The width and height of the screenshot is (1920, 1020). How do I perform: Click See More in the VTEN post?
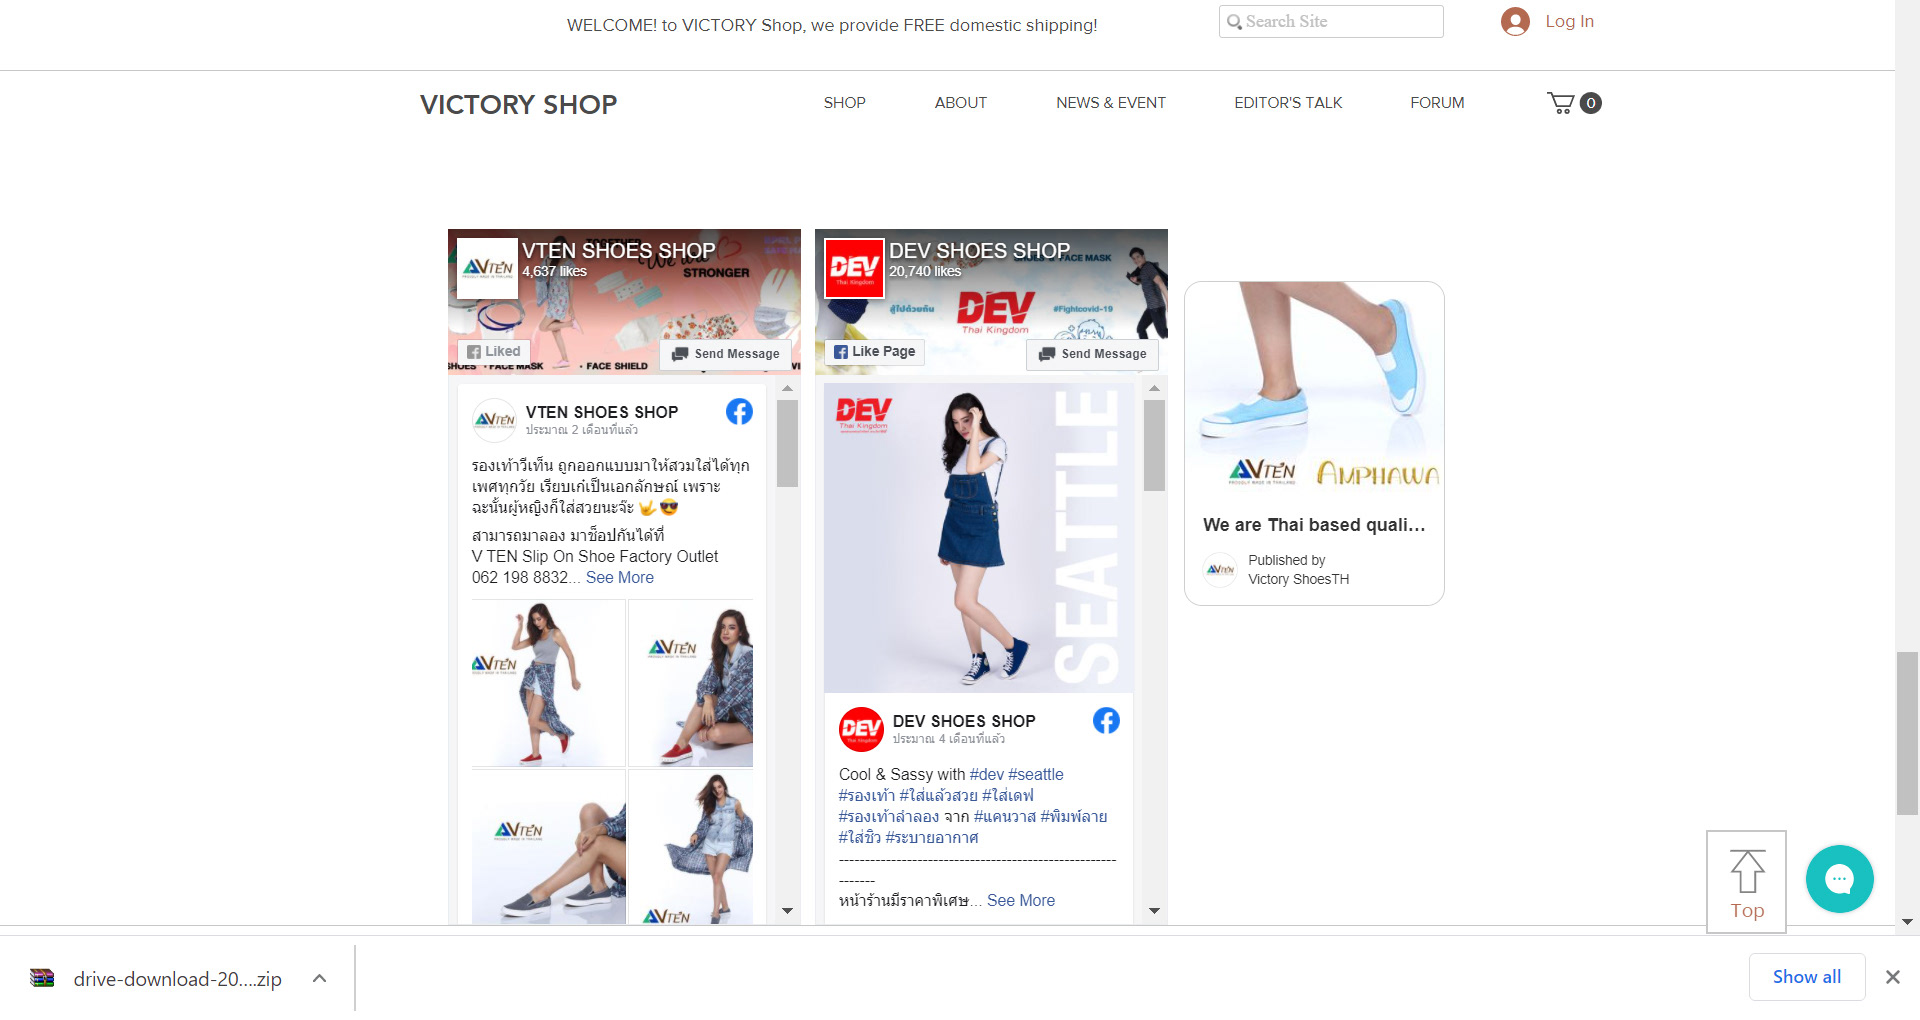(620, 578)
